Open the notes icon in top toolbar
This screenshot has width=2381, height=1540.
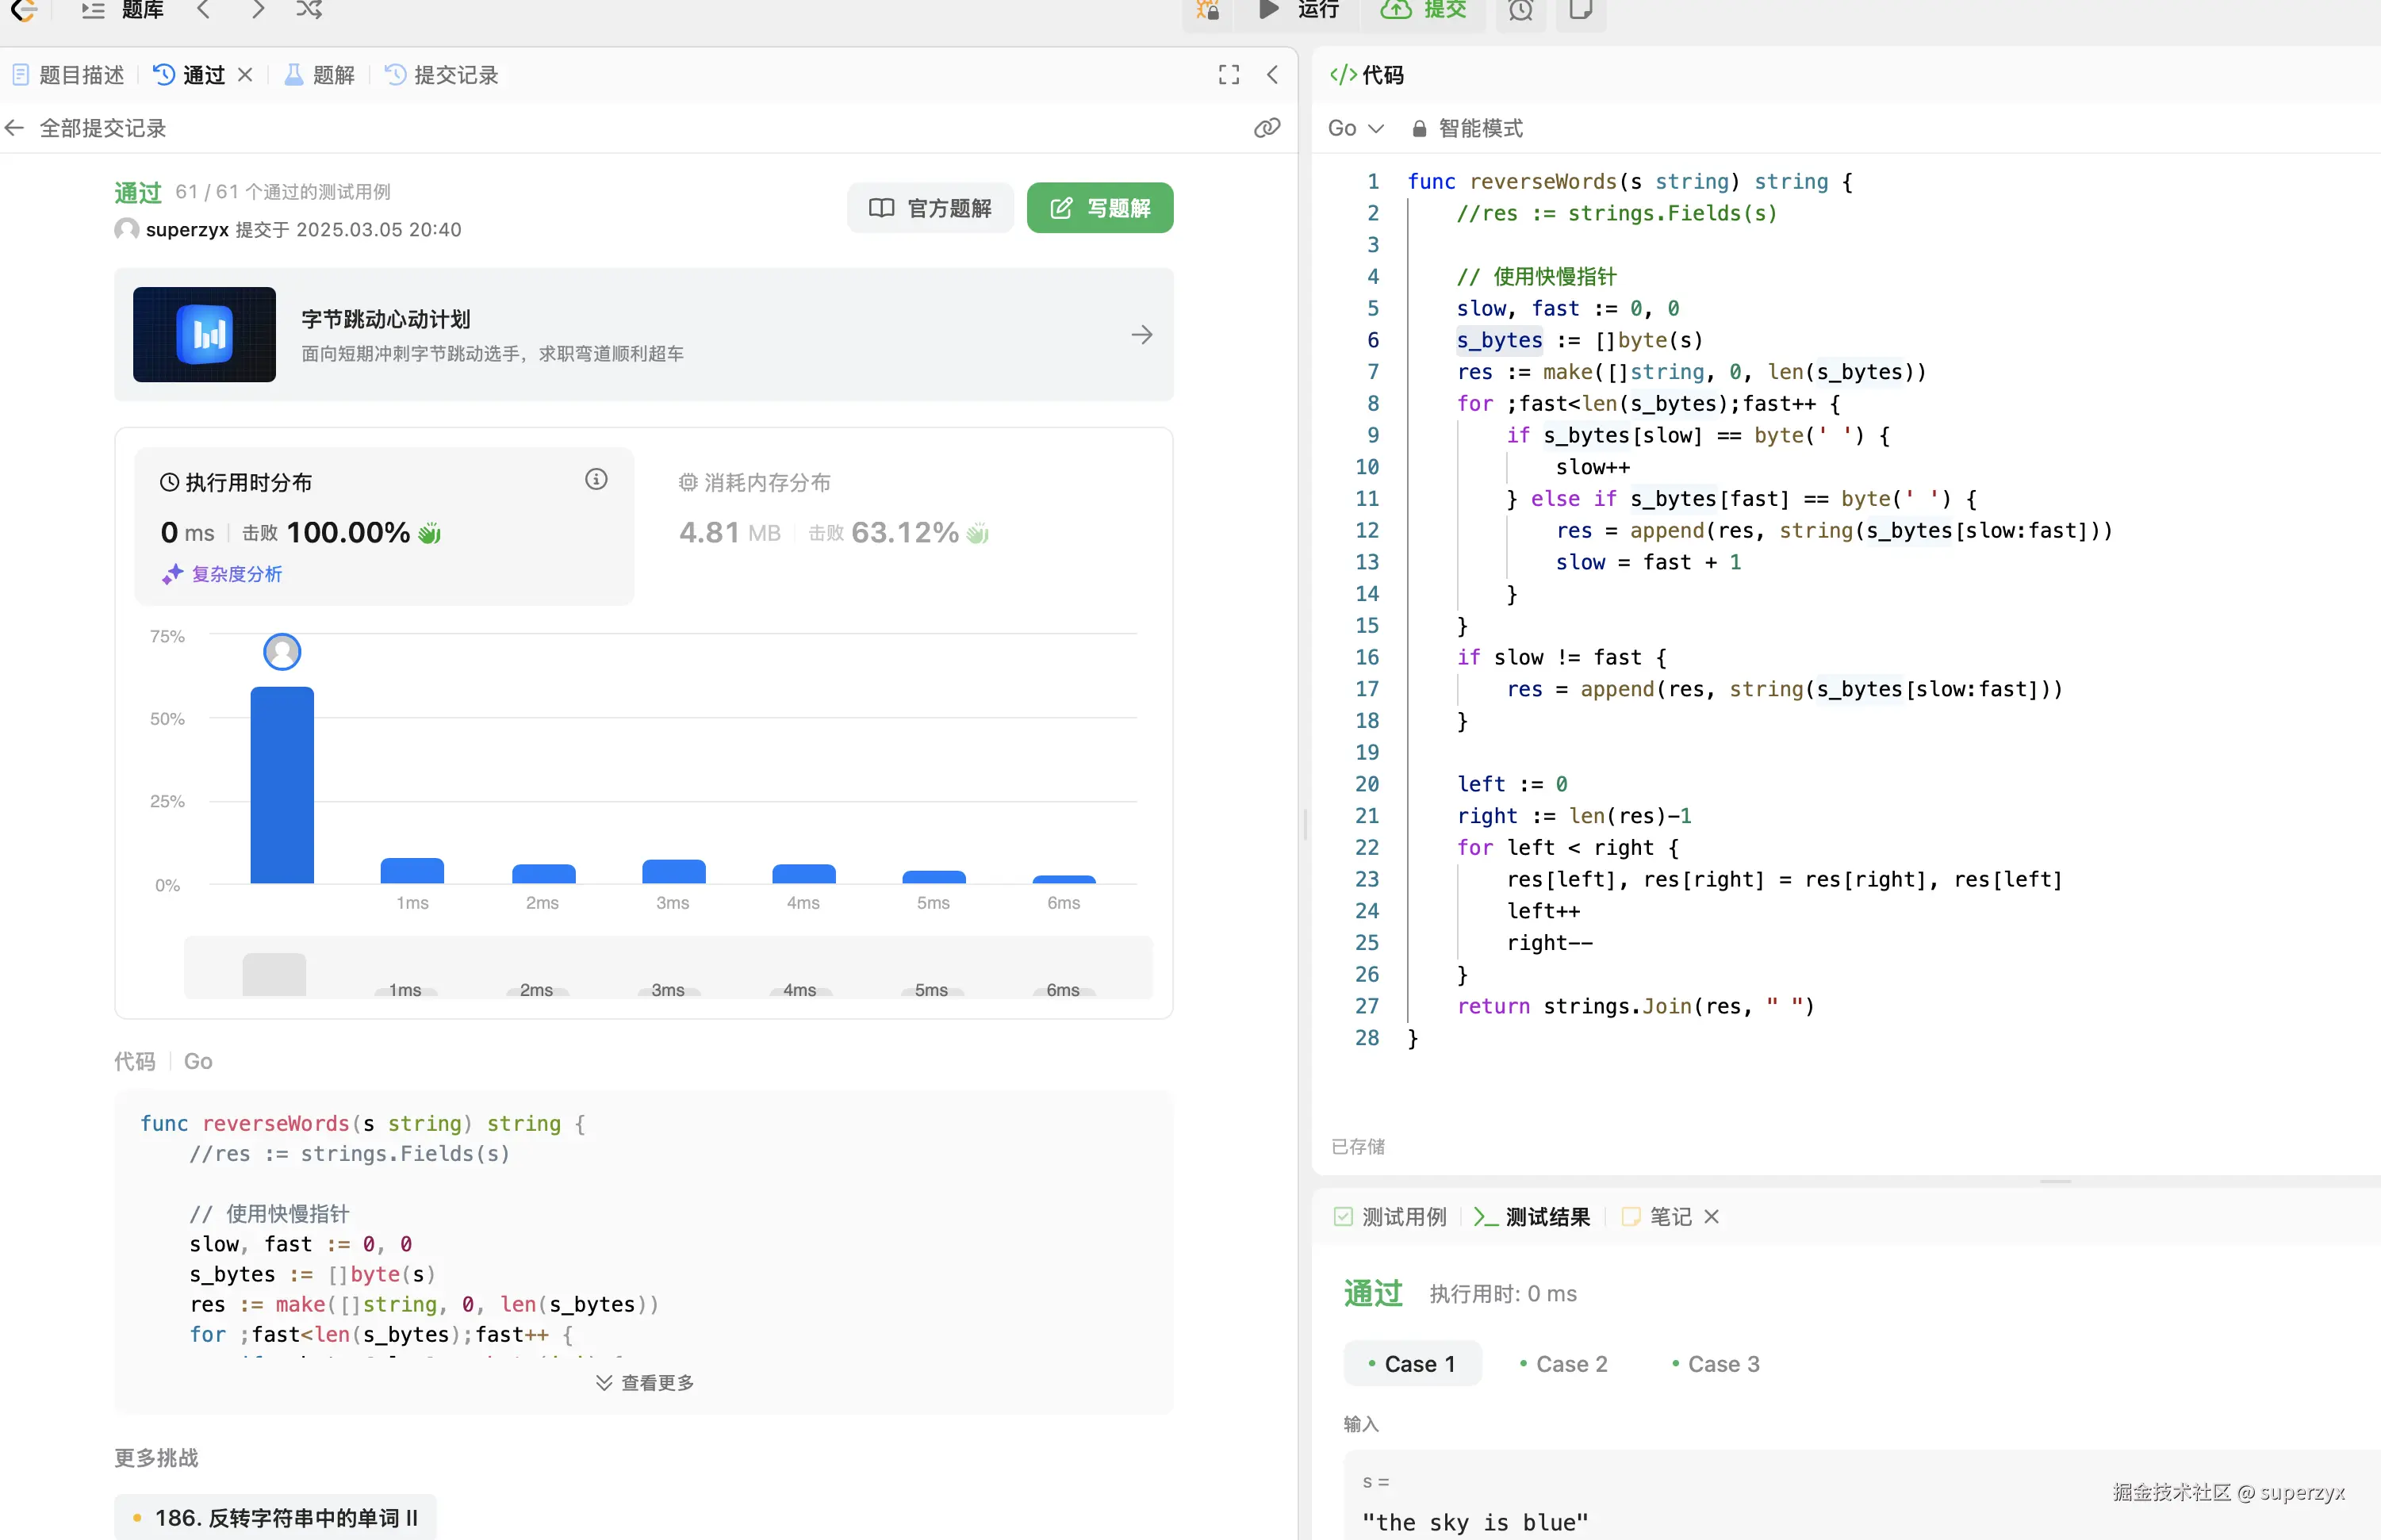(x=1580, y=11)
